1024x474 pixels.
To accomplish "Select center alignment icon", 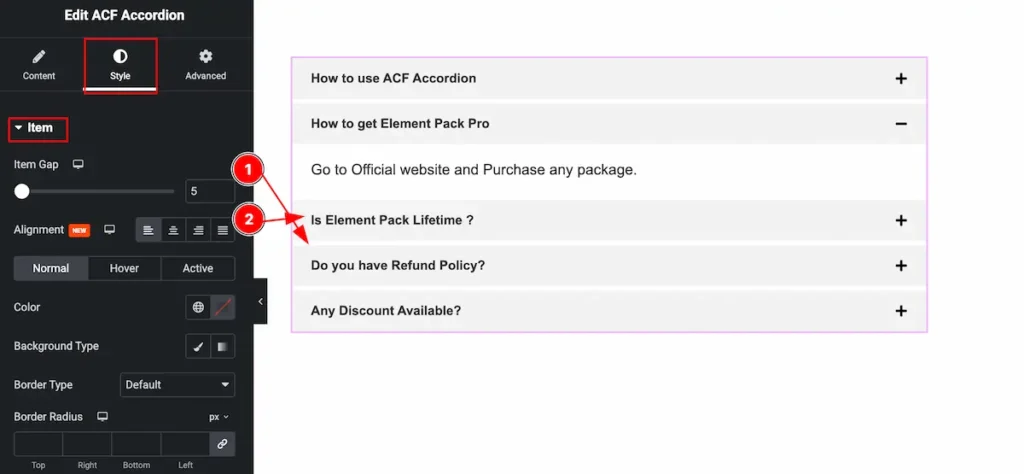I will [x=173, y=230].
